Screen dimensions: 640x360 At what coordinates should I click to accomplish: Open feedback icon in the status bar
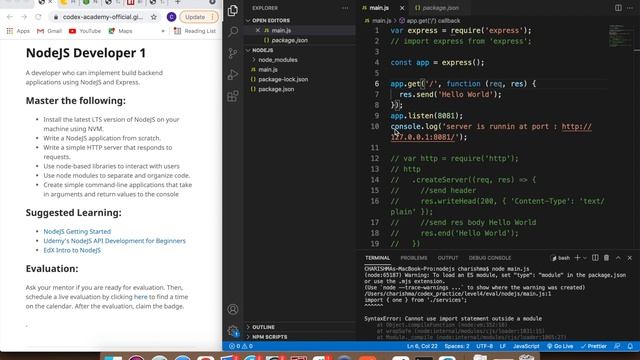(x=617, y=346)
